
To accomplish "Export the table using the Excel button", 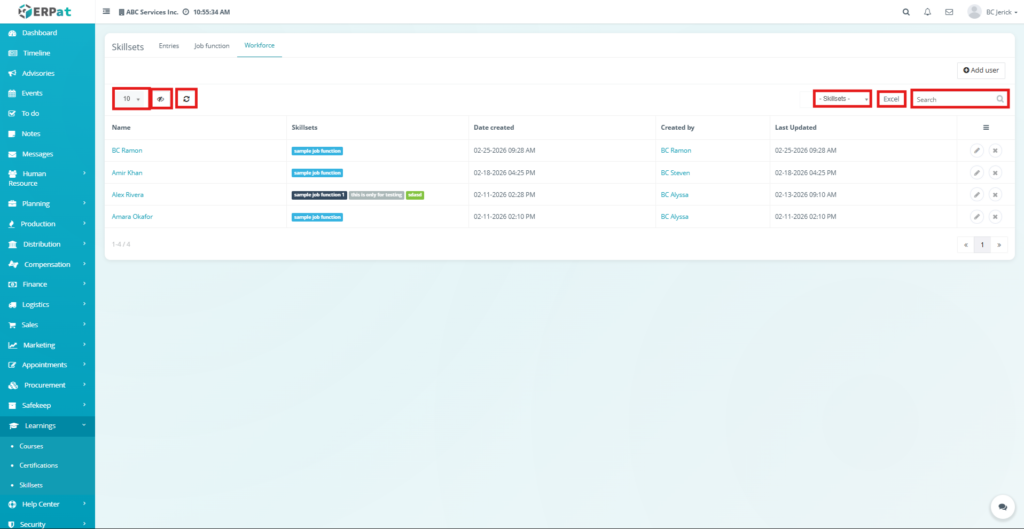I will tap(891, 99).
